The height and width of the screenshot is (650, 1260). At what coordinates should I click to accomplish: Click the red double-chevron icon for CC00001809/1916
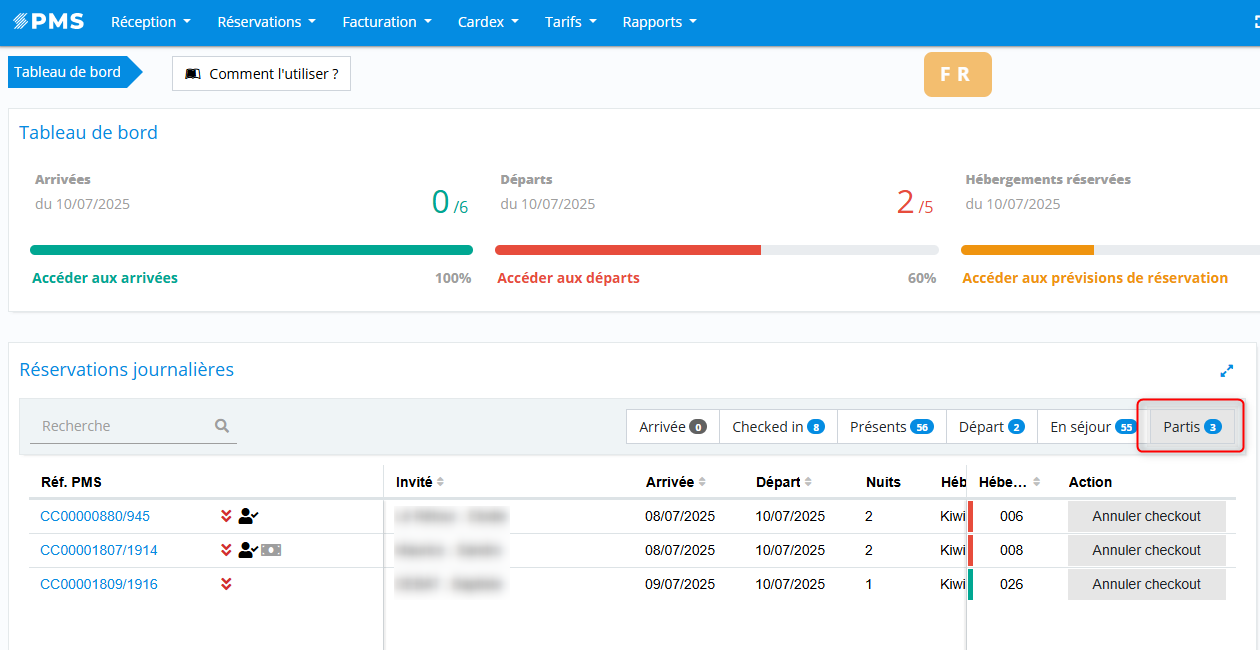(x=226, y=584)
